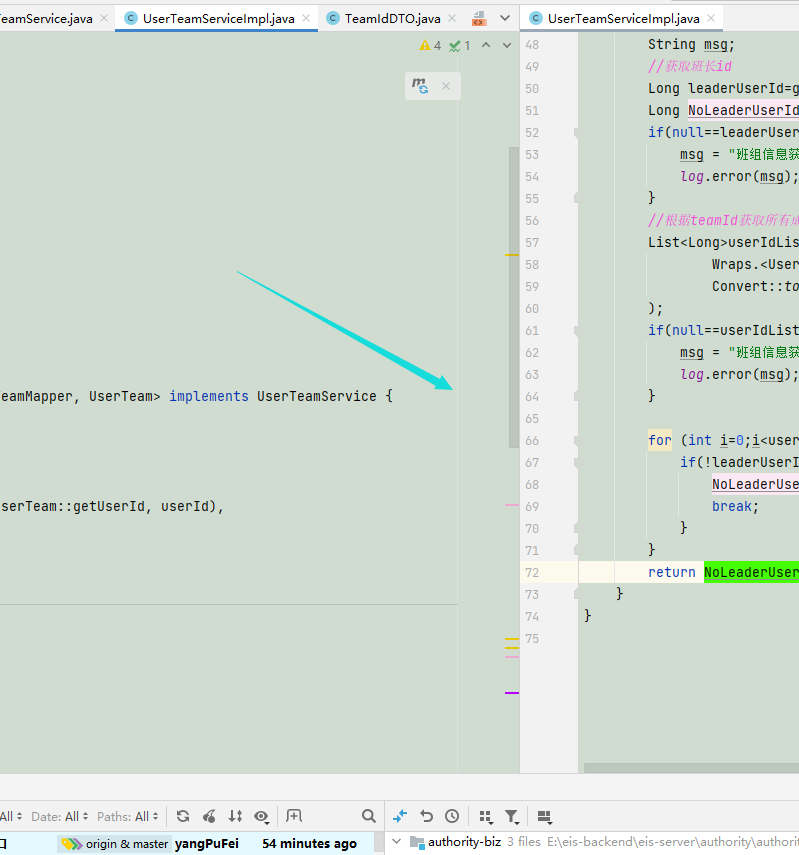Select the authority-biz folder row
799x855 pixels.
[x=594, y=842]
